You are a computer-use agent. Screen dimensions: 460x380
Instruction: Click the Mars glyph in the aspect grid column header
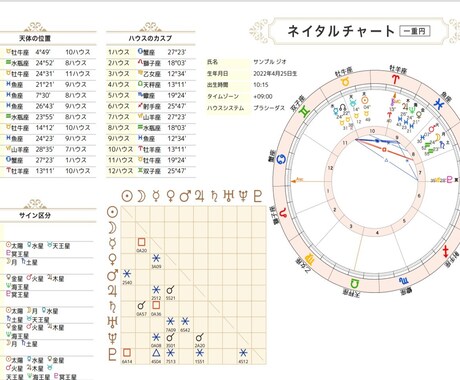pos(185,196)
